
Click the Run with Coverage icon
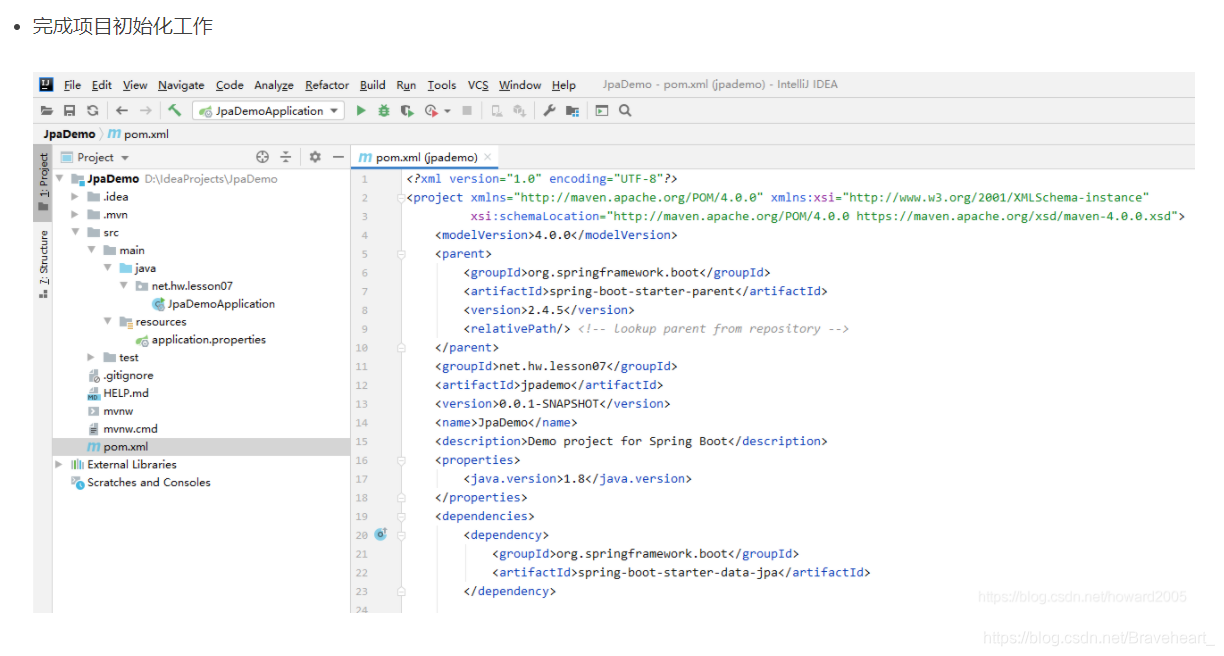[x=407, y=111]
